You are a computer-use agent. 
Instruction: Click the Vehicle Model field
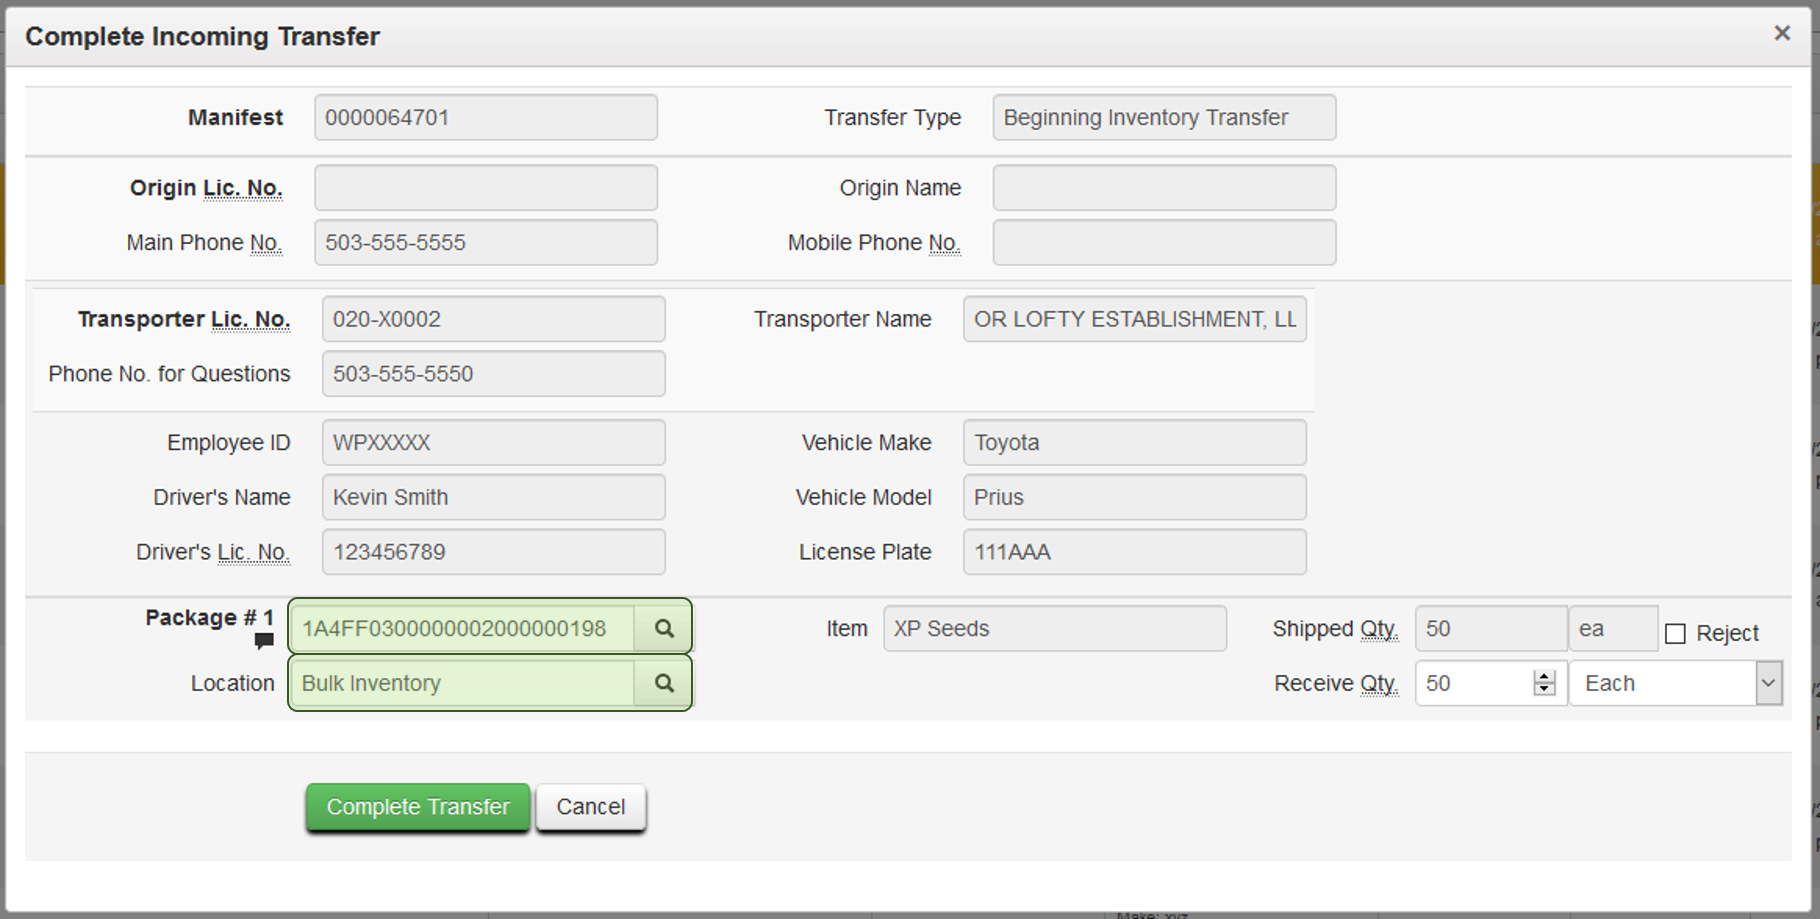point(1135,497)
